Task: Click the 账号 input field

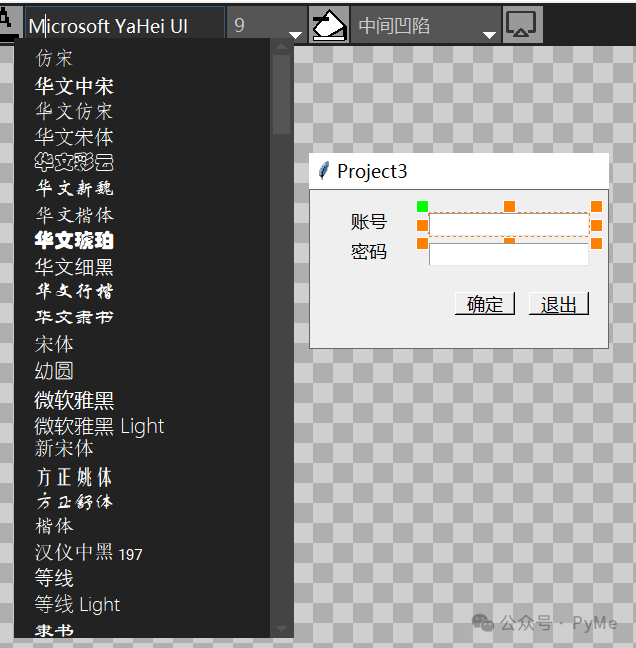Action: point(509,224)
